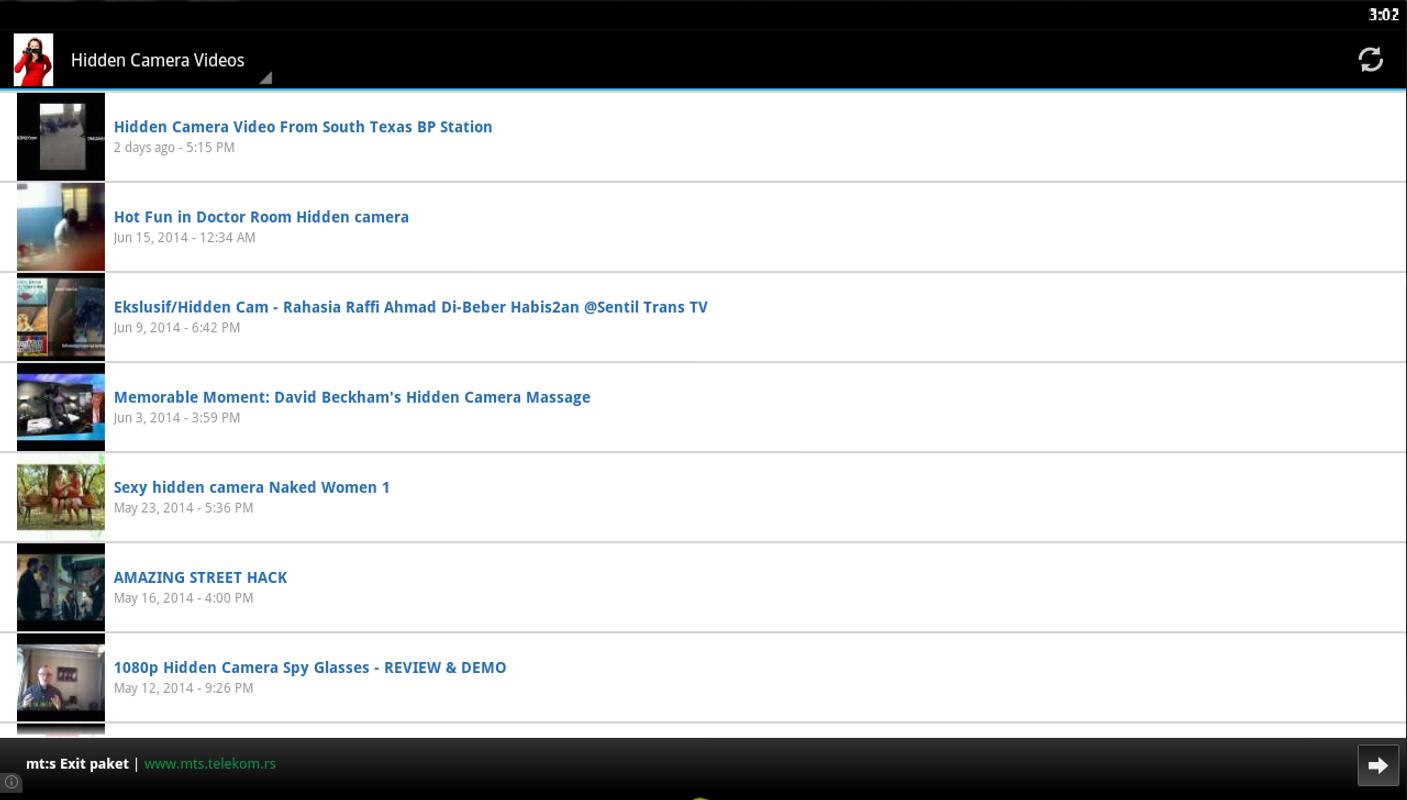Select thumbnail of David Beckham massage video

coord(61,407)
